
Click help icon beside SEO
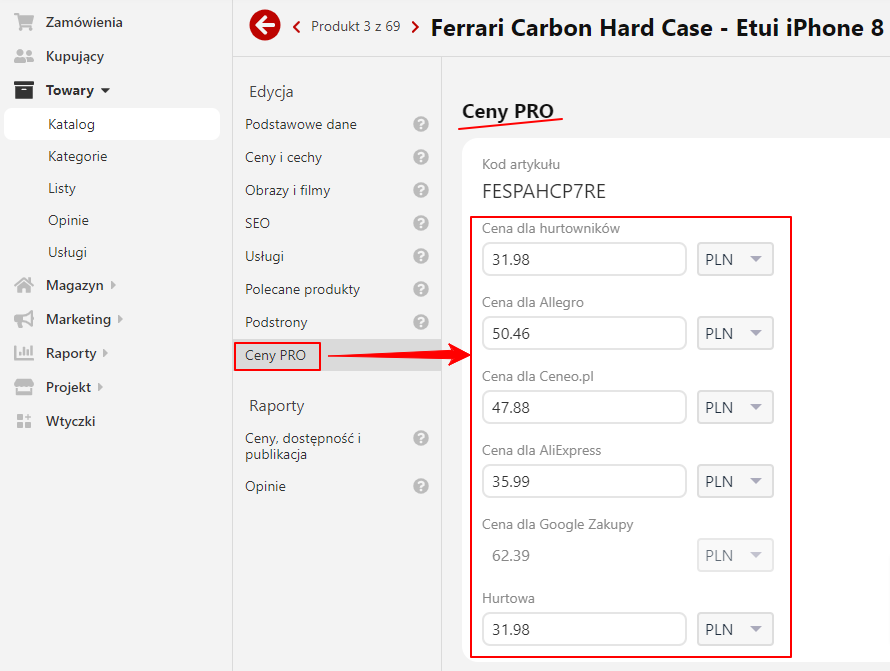pyautogui.click(x=421, y=223)
